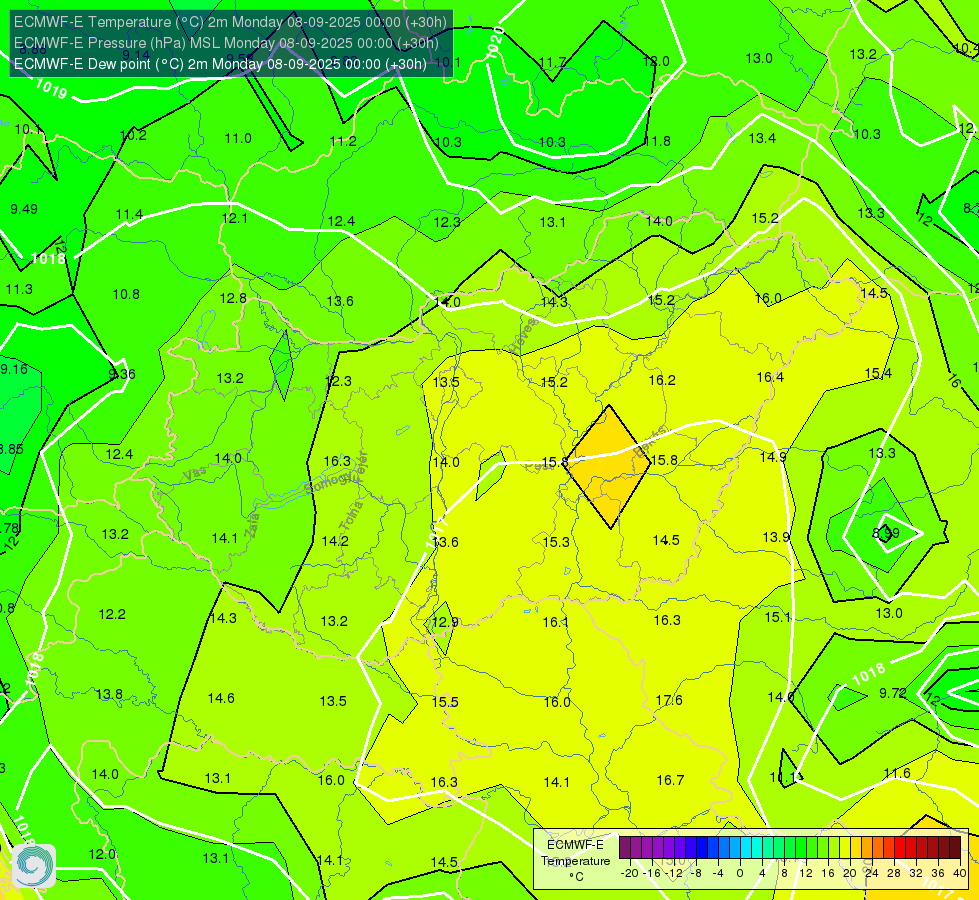This screenshot has width=979, height=900.
Task: Click the Tolna county label
Action: click(351, 516)
